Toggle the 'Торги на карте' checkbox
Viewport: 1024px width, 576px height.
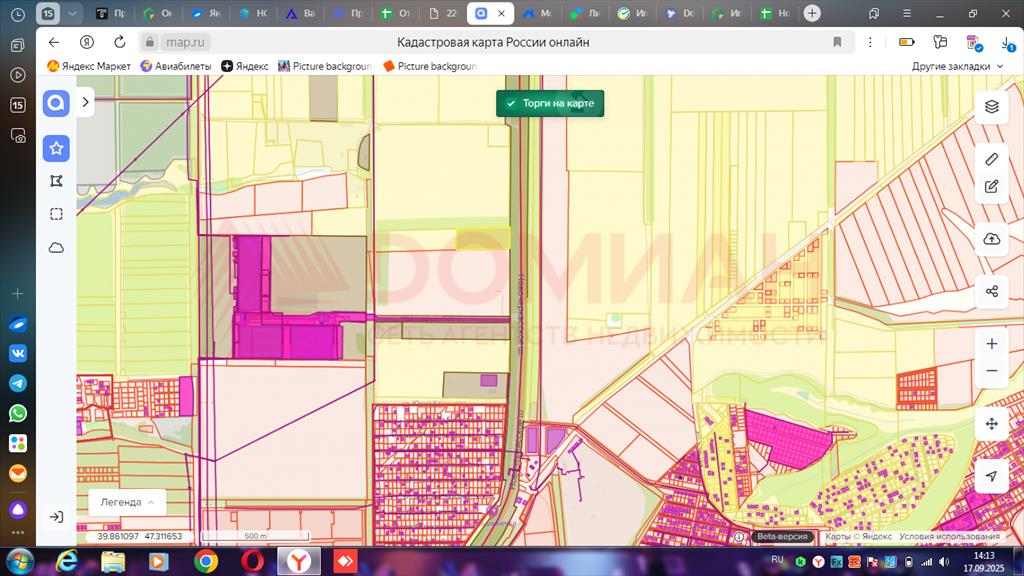(511, 104)
